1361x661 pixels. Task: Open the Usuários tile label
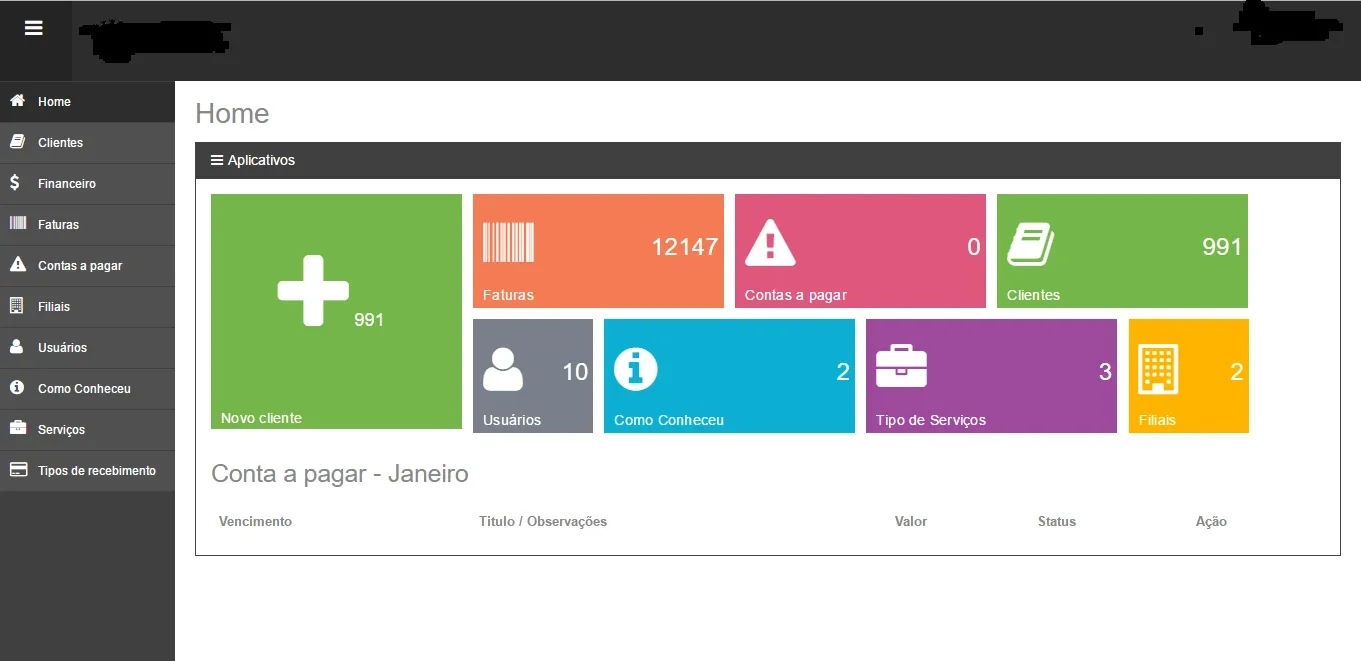coord(512,420)
